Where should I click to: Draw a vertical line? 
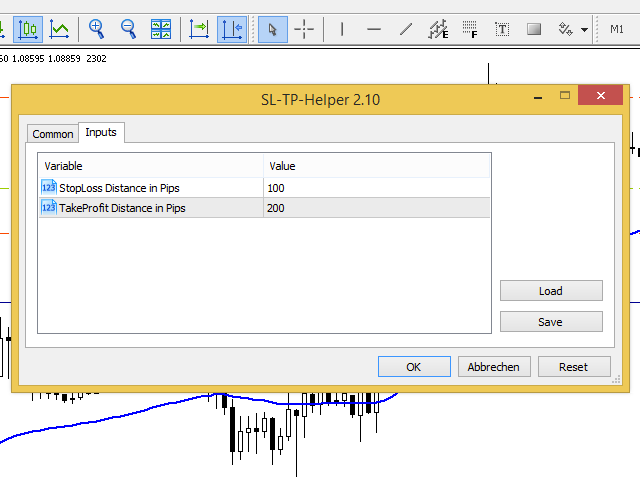[342, 29]
